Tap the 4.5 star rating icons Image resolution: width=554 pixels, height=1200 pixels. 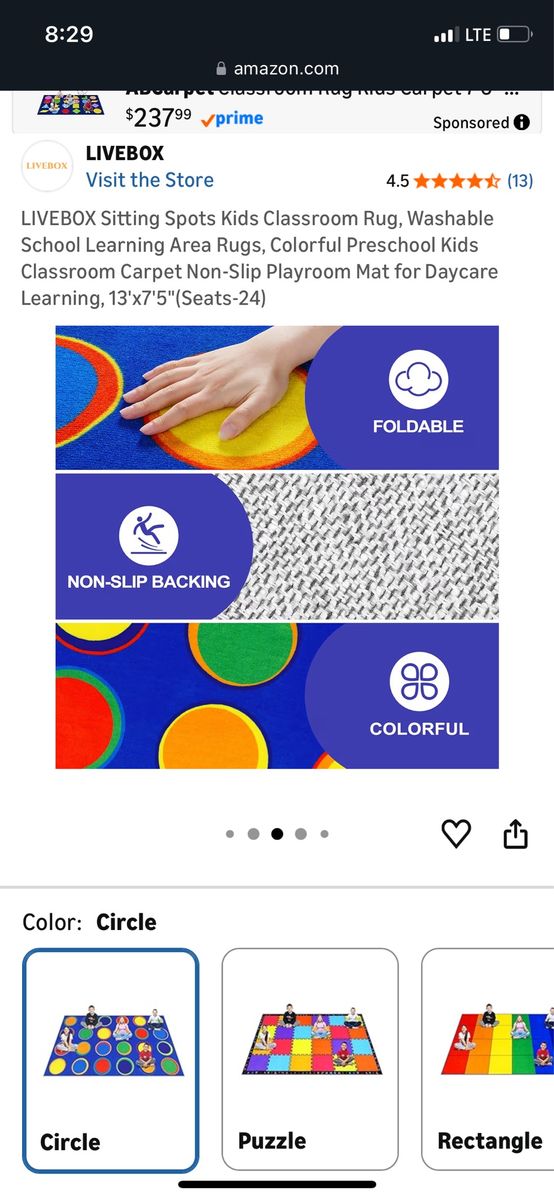click(x=457, y=181)
